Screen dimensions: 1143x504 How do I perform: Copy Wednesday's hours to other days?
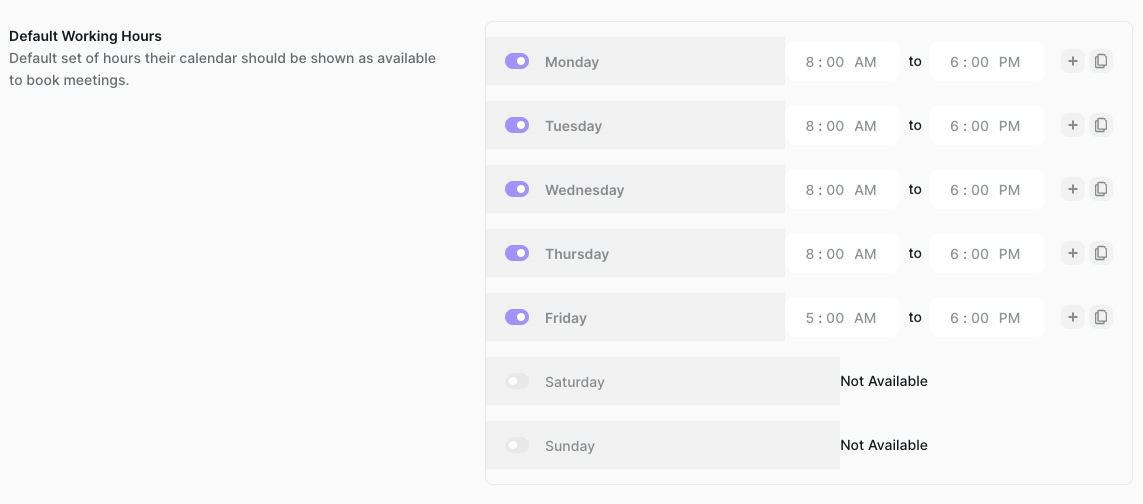click(x=1101, y=190)
